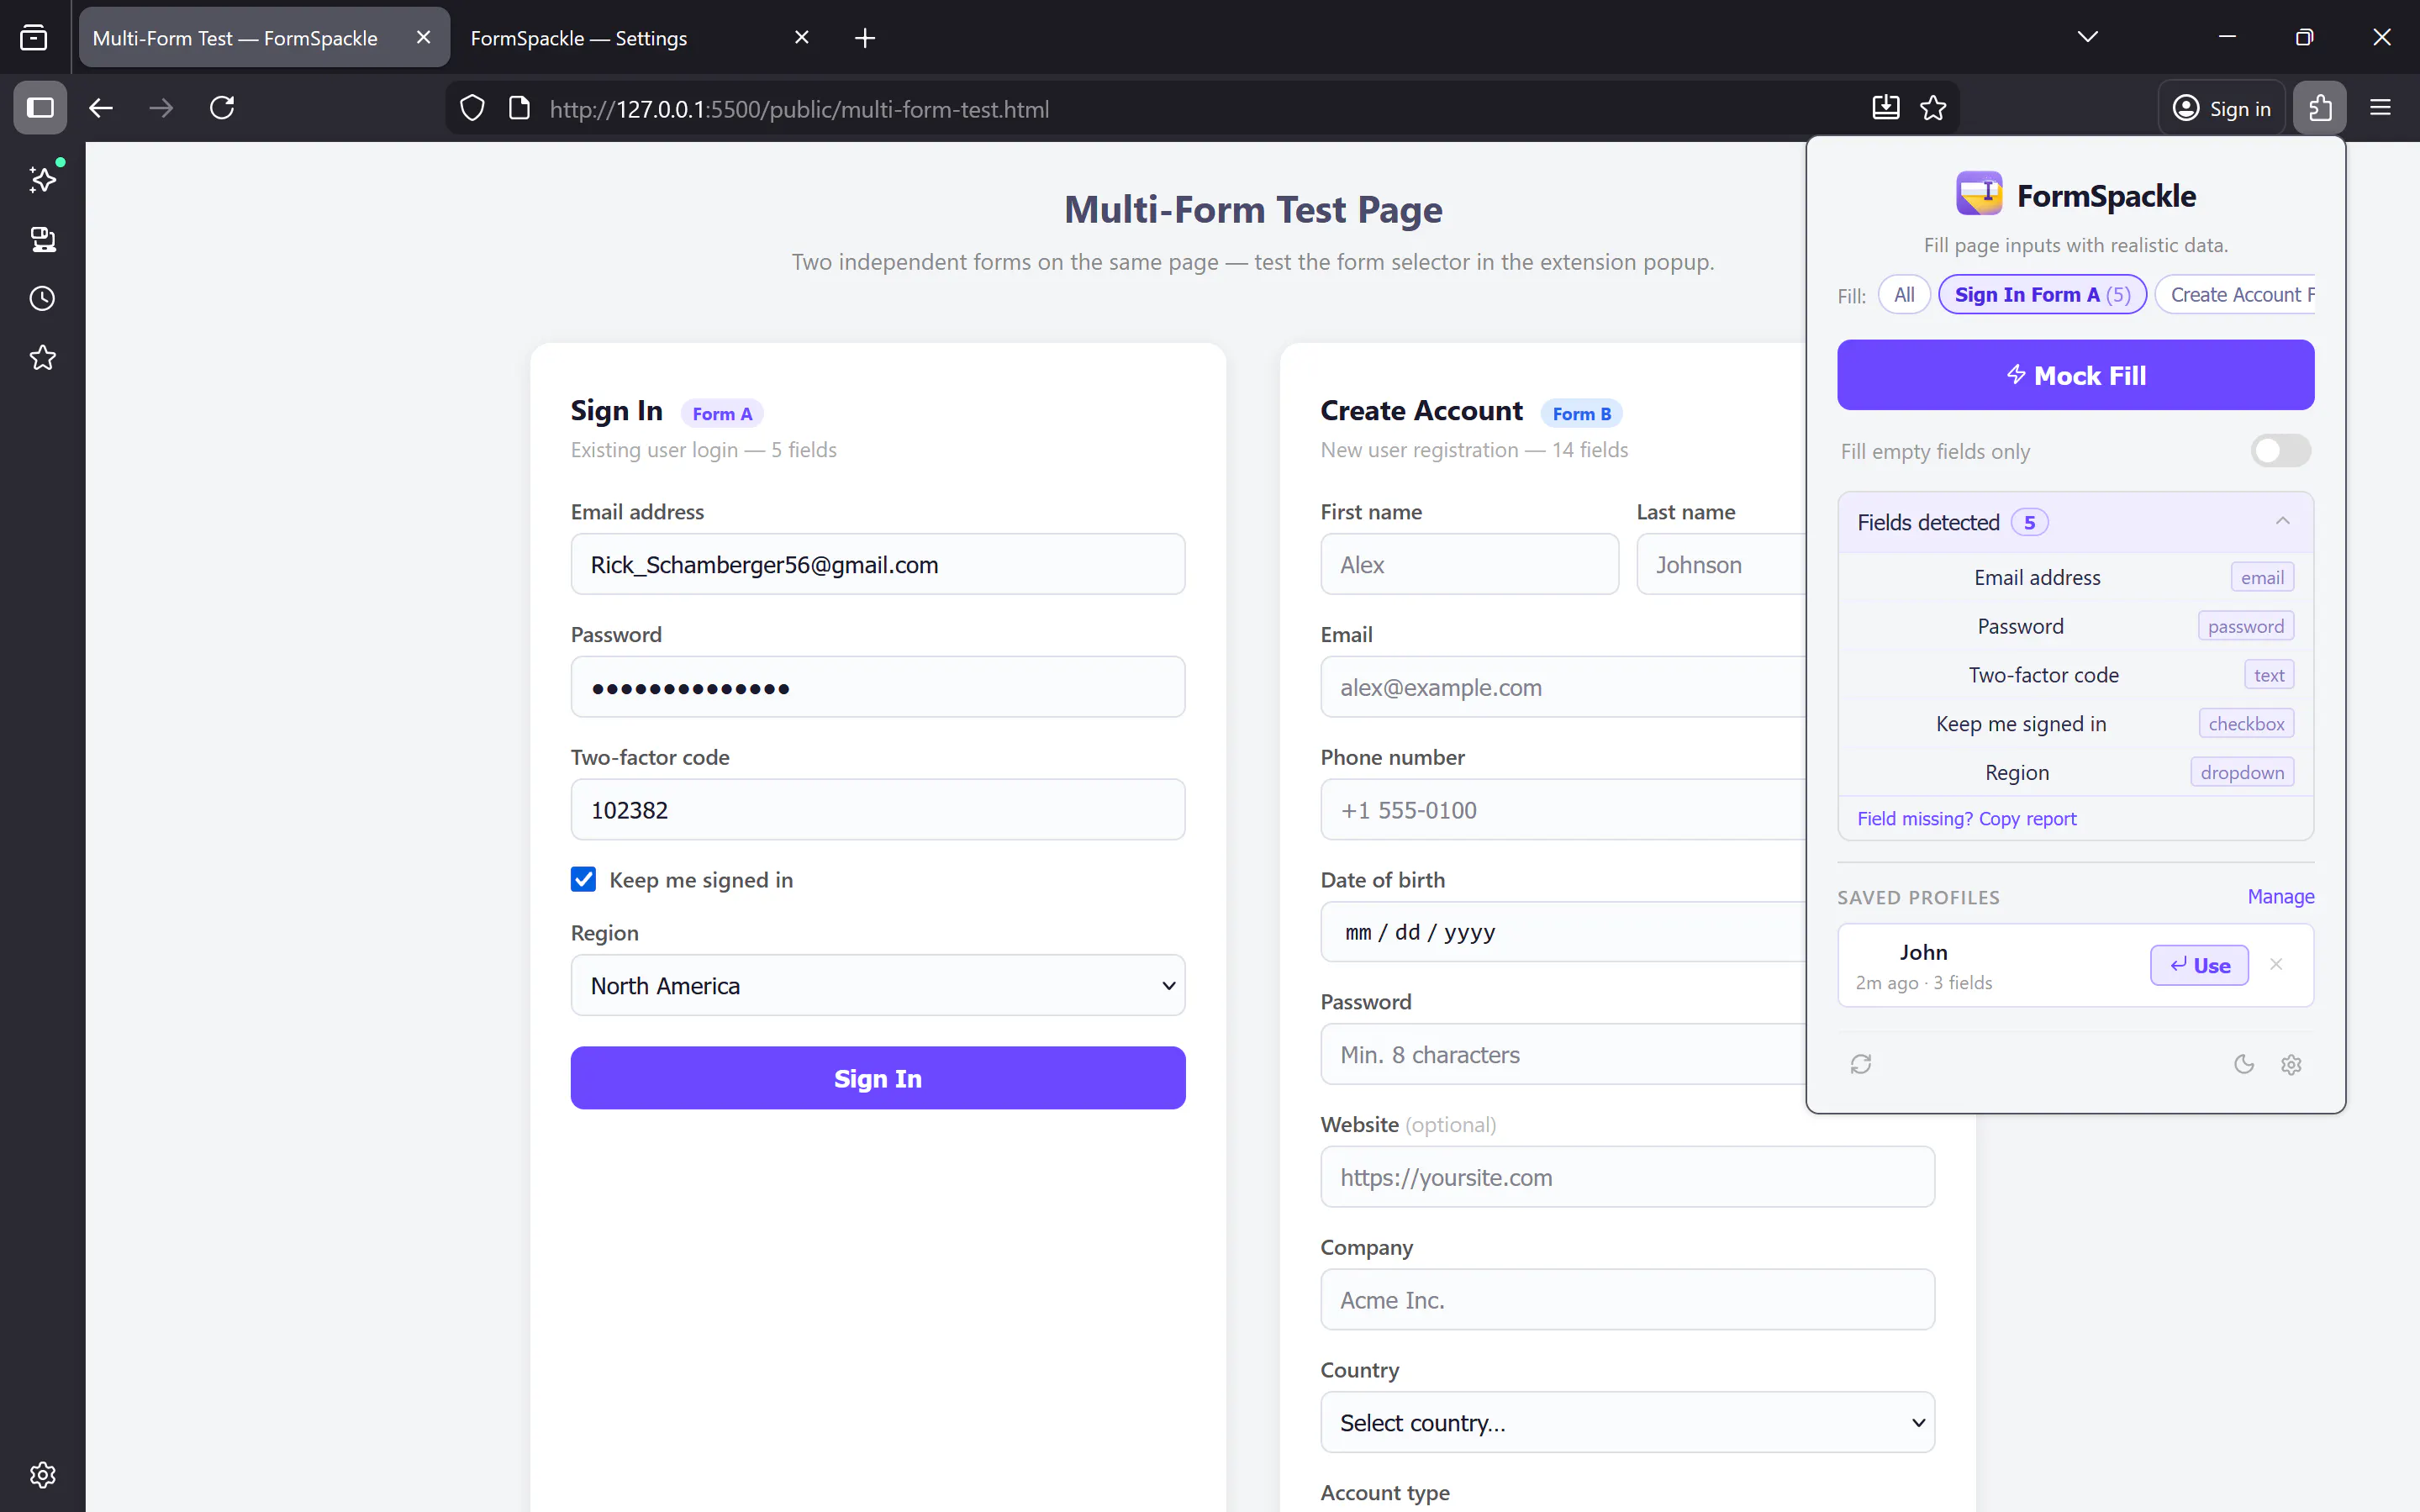The height and width of the screenshot is (1512, 2420).
Task: Click the install app icon in the address bar
Action: click(1885, 108)
